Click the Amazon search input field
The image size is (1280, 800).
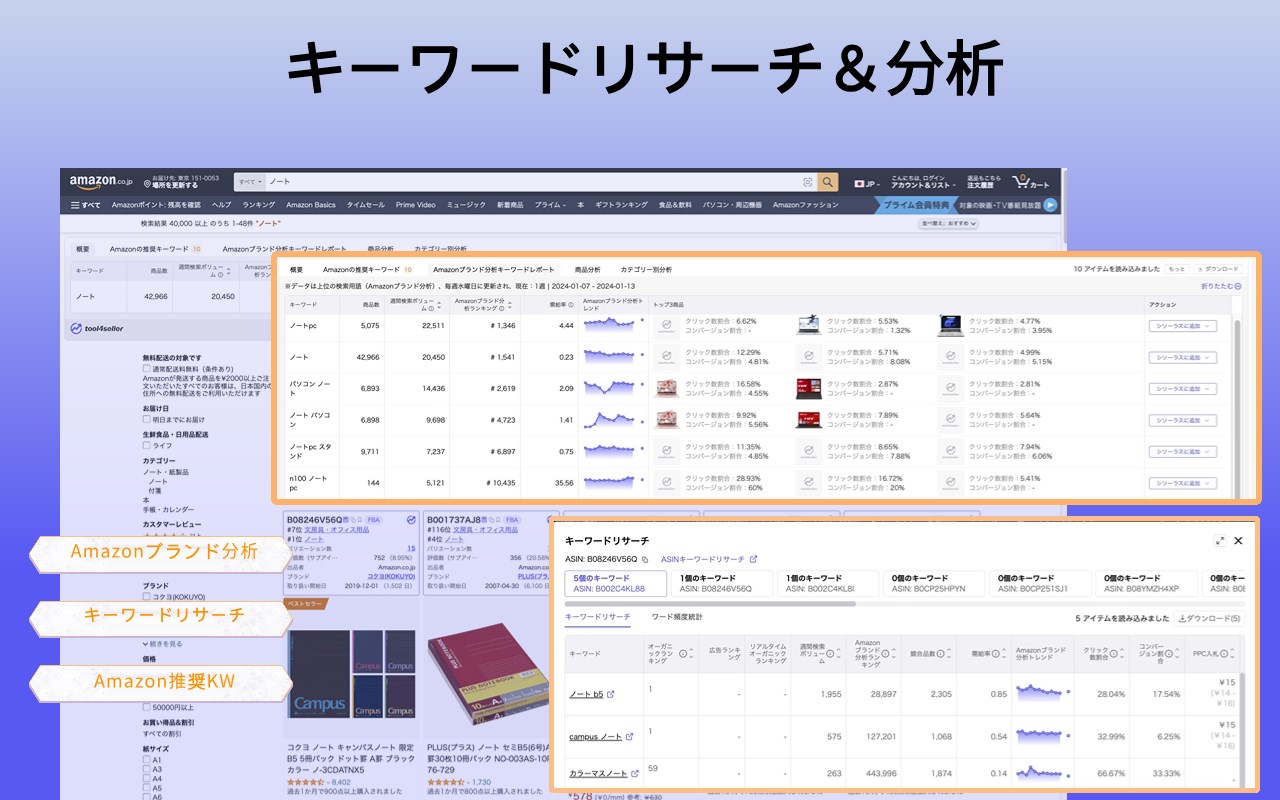click(535, 182)
